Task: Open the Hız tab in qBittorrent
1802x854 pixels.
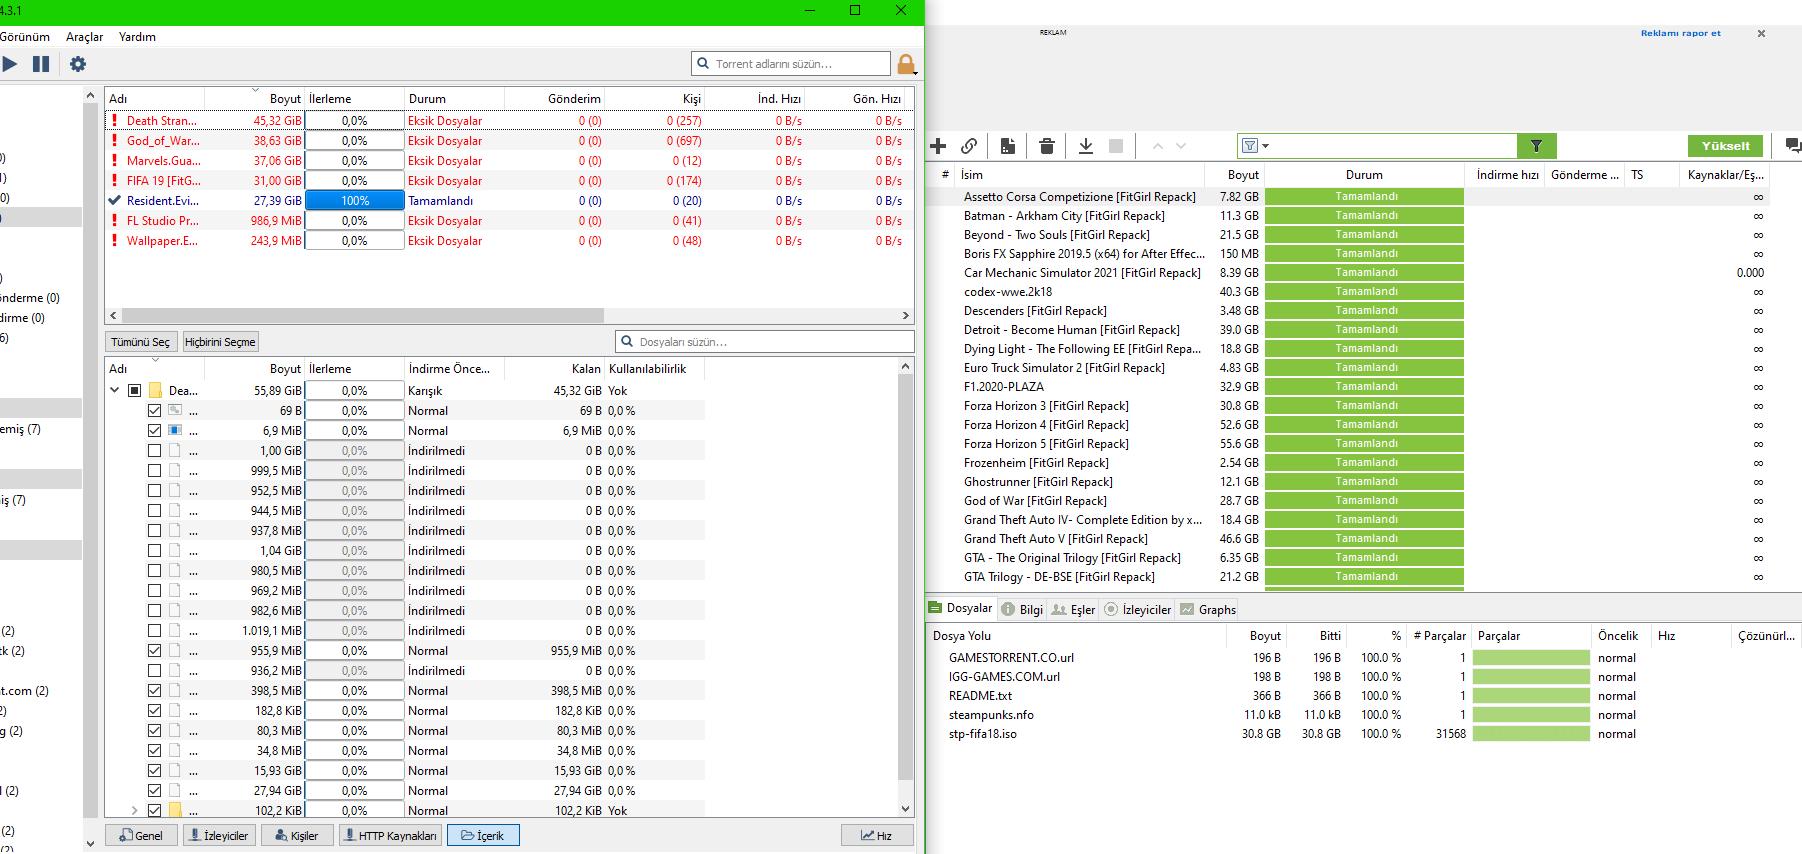Action: coord(877,836)
